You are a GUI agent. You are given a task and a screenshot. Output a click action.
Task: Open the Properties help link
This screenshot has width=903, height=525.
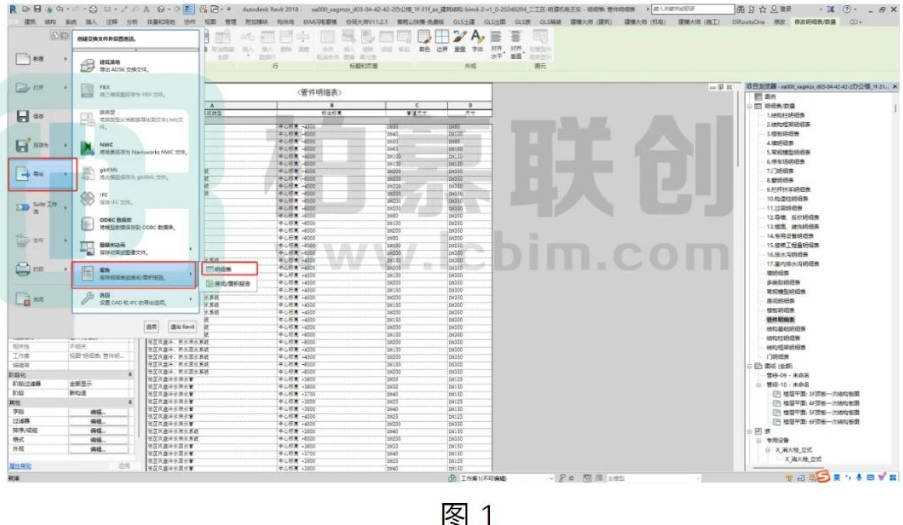point(20,466)
